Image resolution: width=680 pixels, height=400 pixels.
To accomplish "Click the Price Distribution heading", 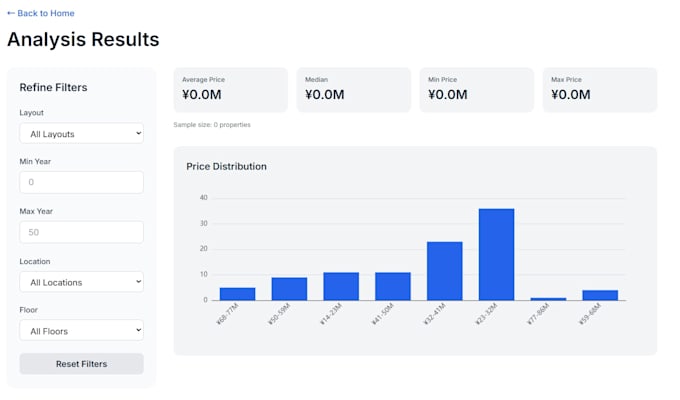I will pyautogui.click(x=226, y=167).
